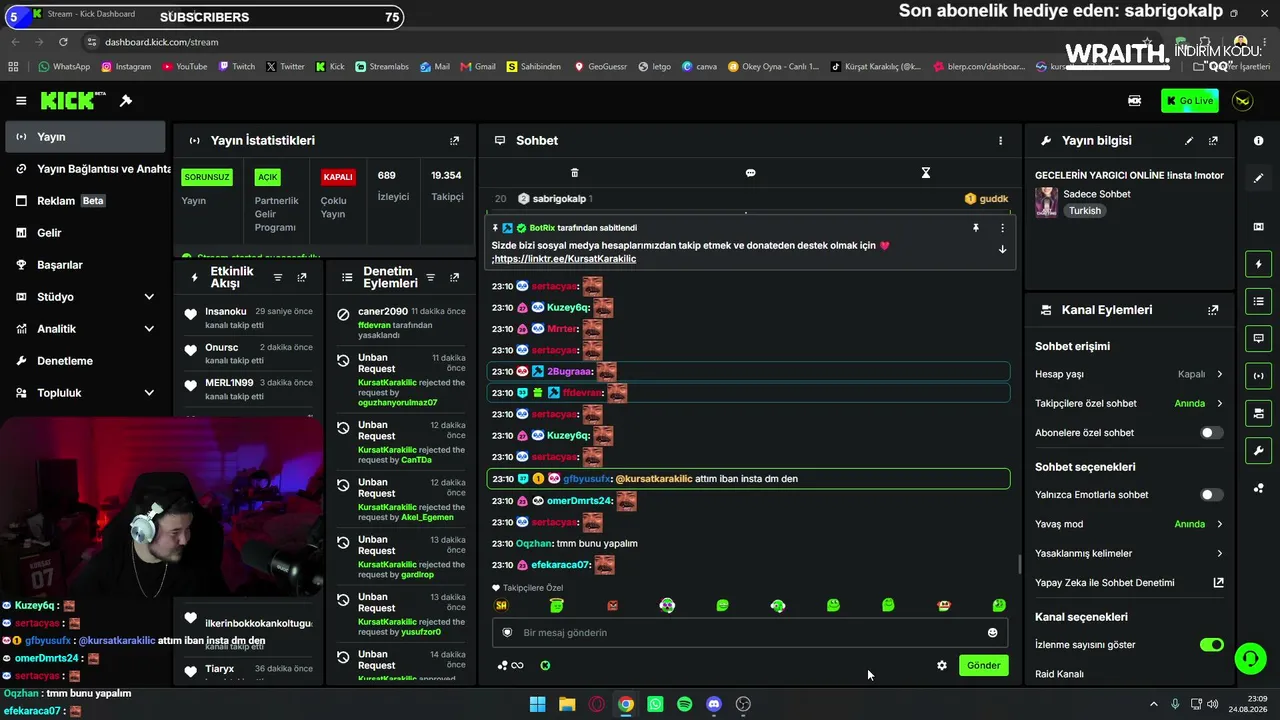Image resolution: width=1280 pixels, height=720 pixels.
Task: Click the Gönder send button
Action: [983, 665]
